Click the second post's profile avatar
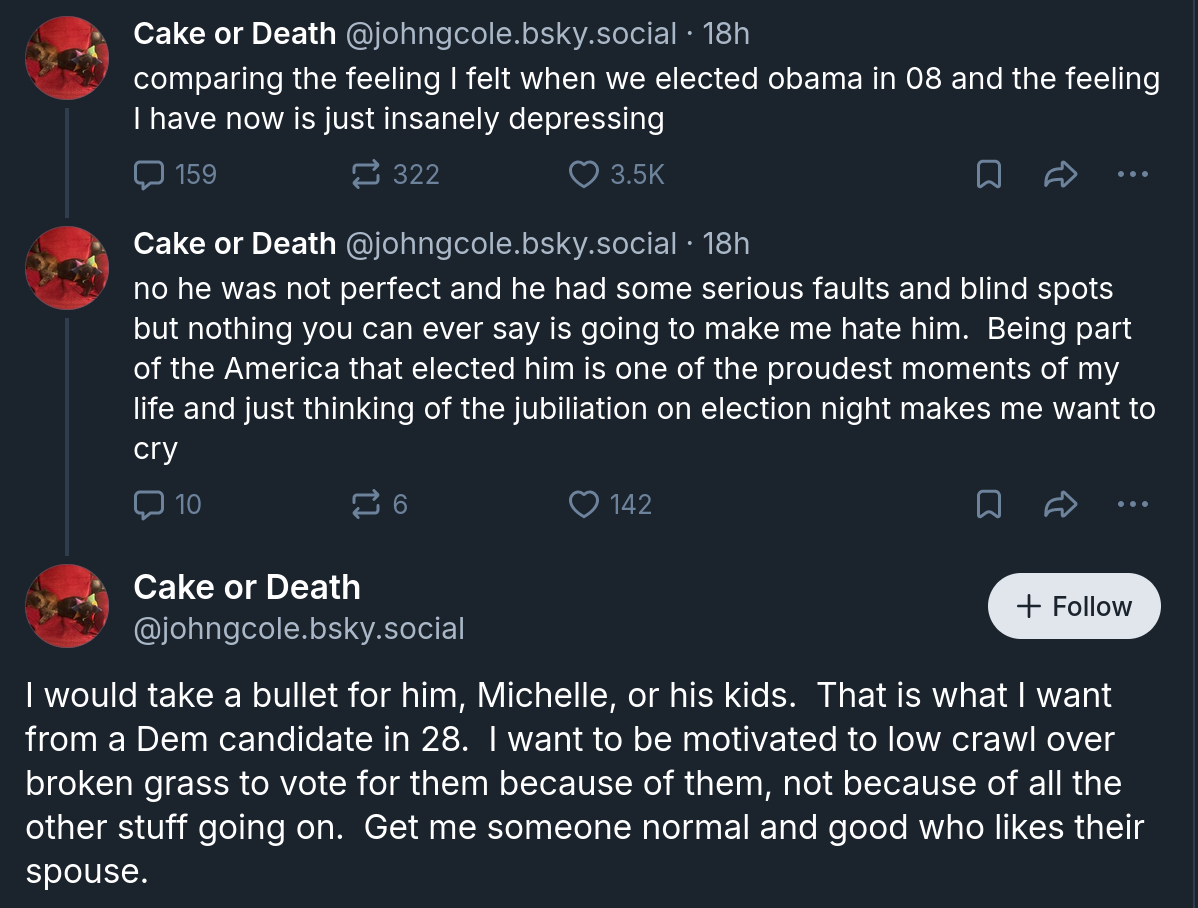1198x908 pixels. coord(67,268)
